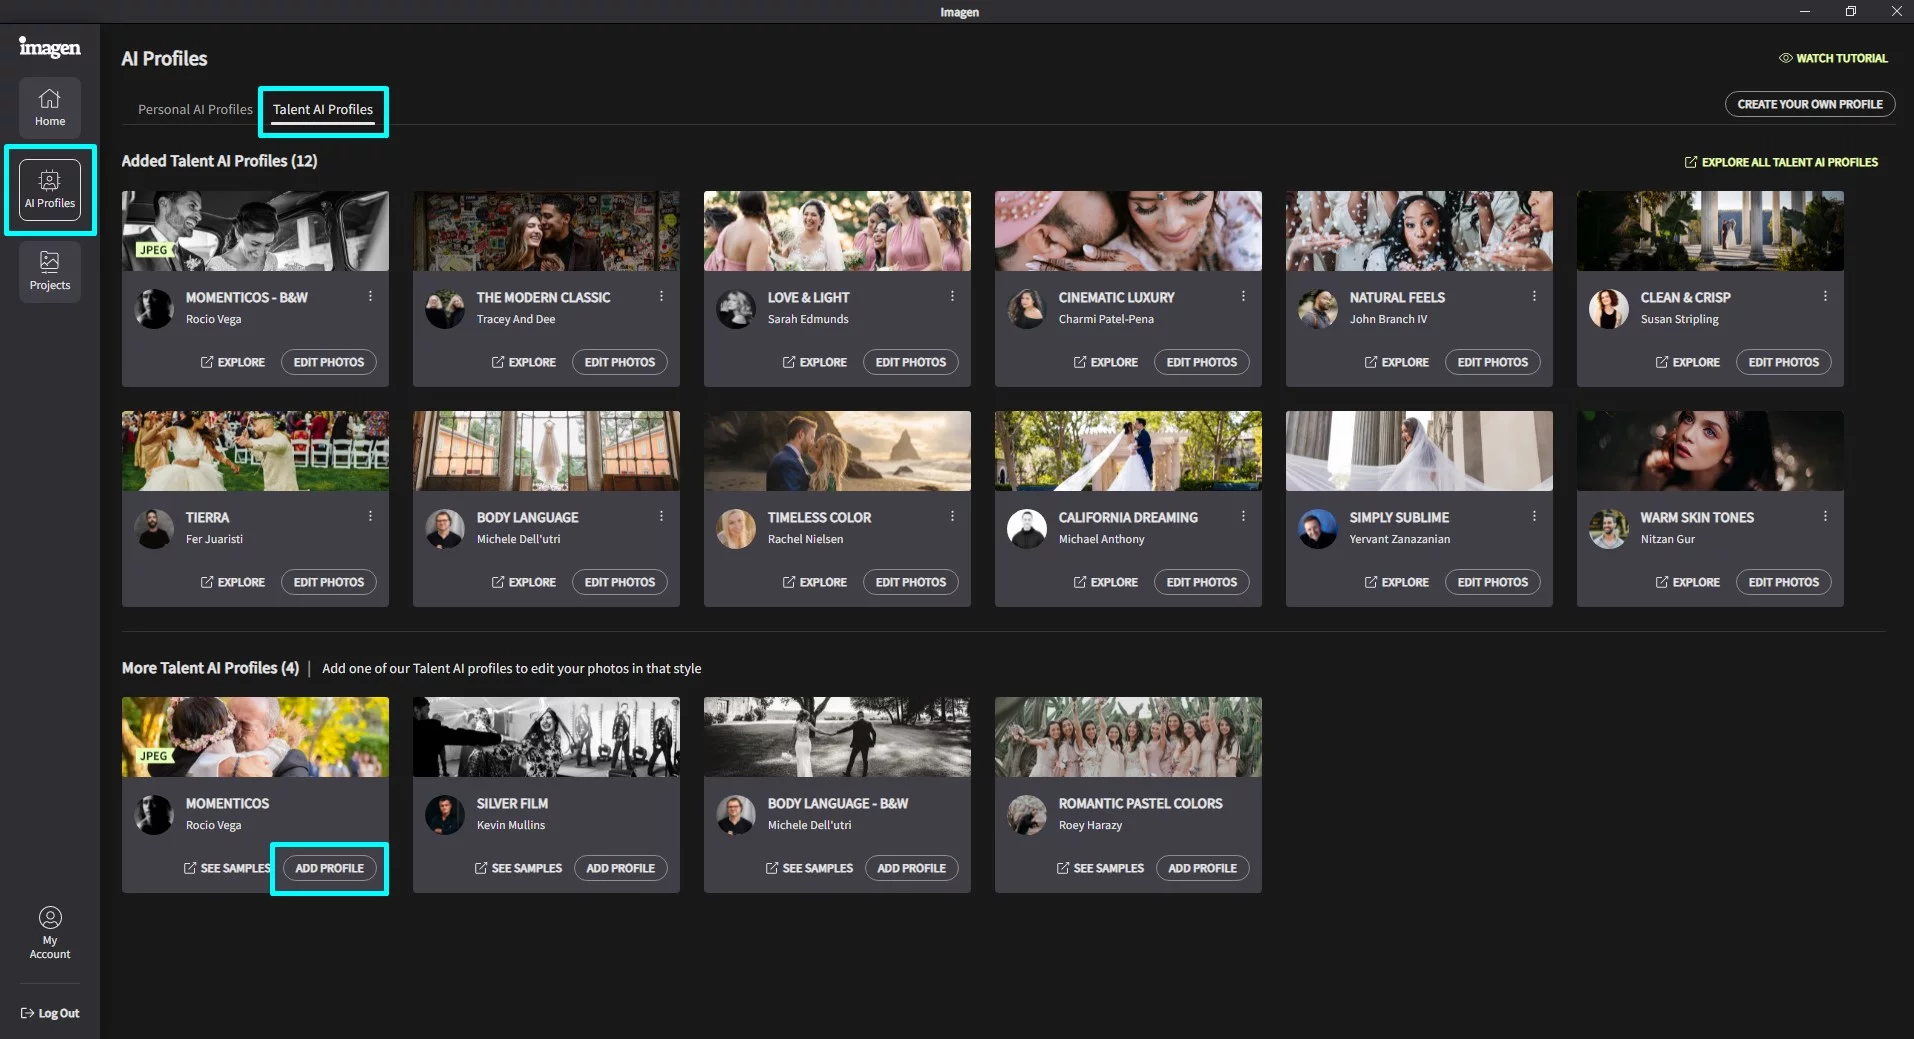Add the Silver Film profile
Viewport: 1914px width, 1039px height.
point(620,868)
